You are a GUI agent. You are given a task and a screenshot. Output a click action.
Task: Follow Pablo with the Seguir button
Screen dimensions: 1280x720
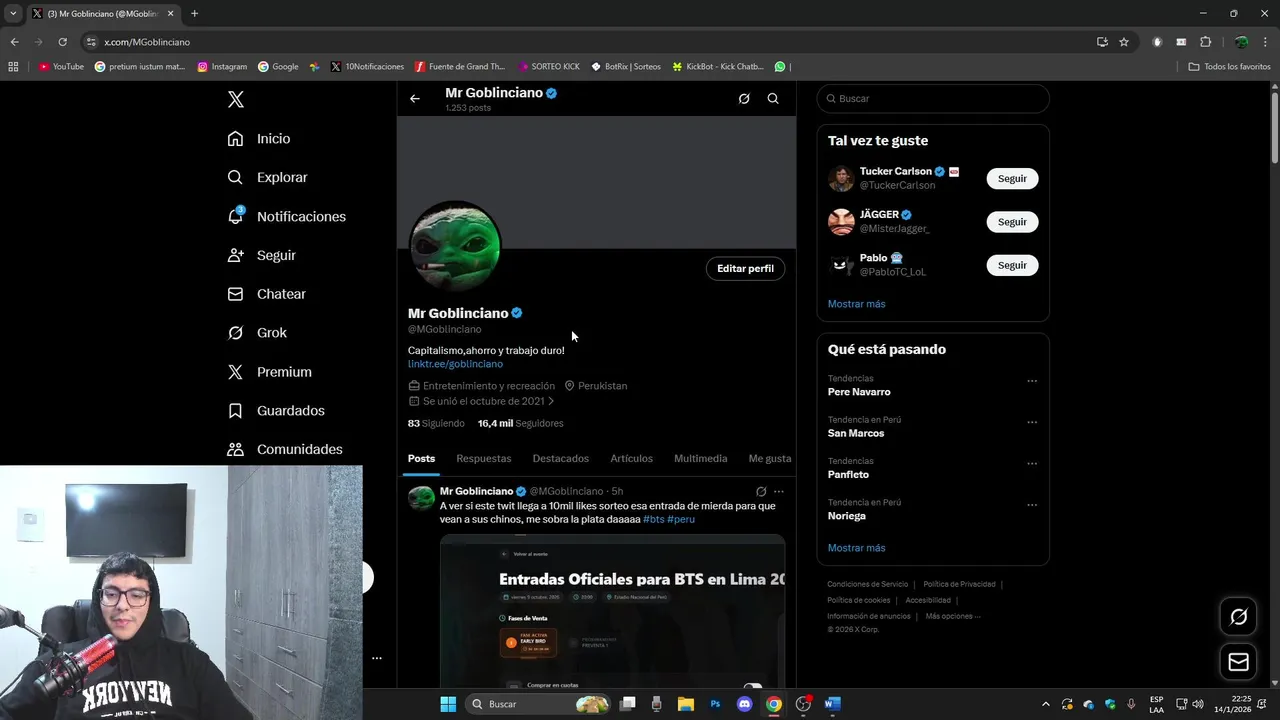click(x=1012, y=265)
